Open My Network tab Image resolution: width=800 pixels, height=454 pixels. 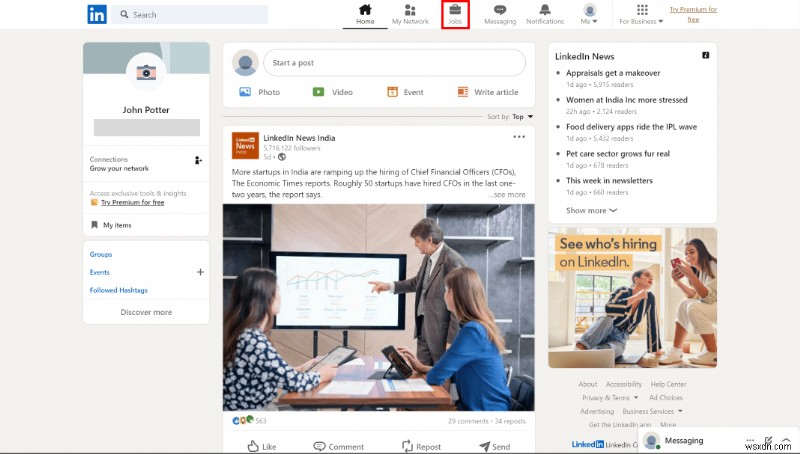coord(410,14)
